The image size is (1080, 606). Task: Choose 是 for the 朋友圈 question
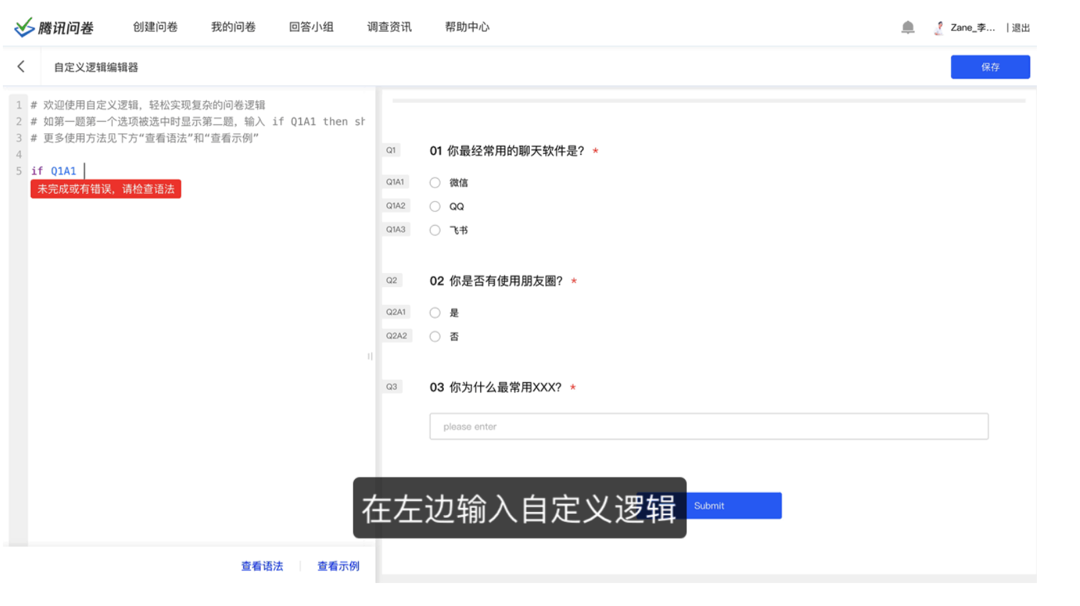(435, 312)
